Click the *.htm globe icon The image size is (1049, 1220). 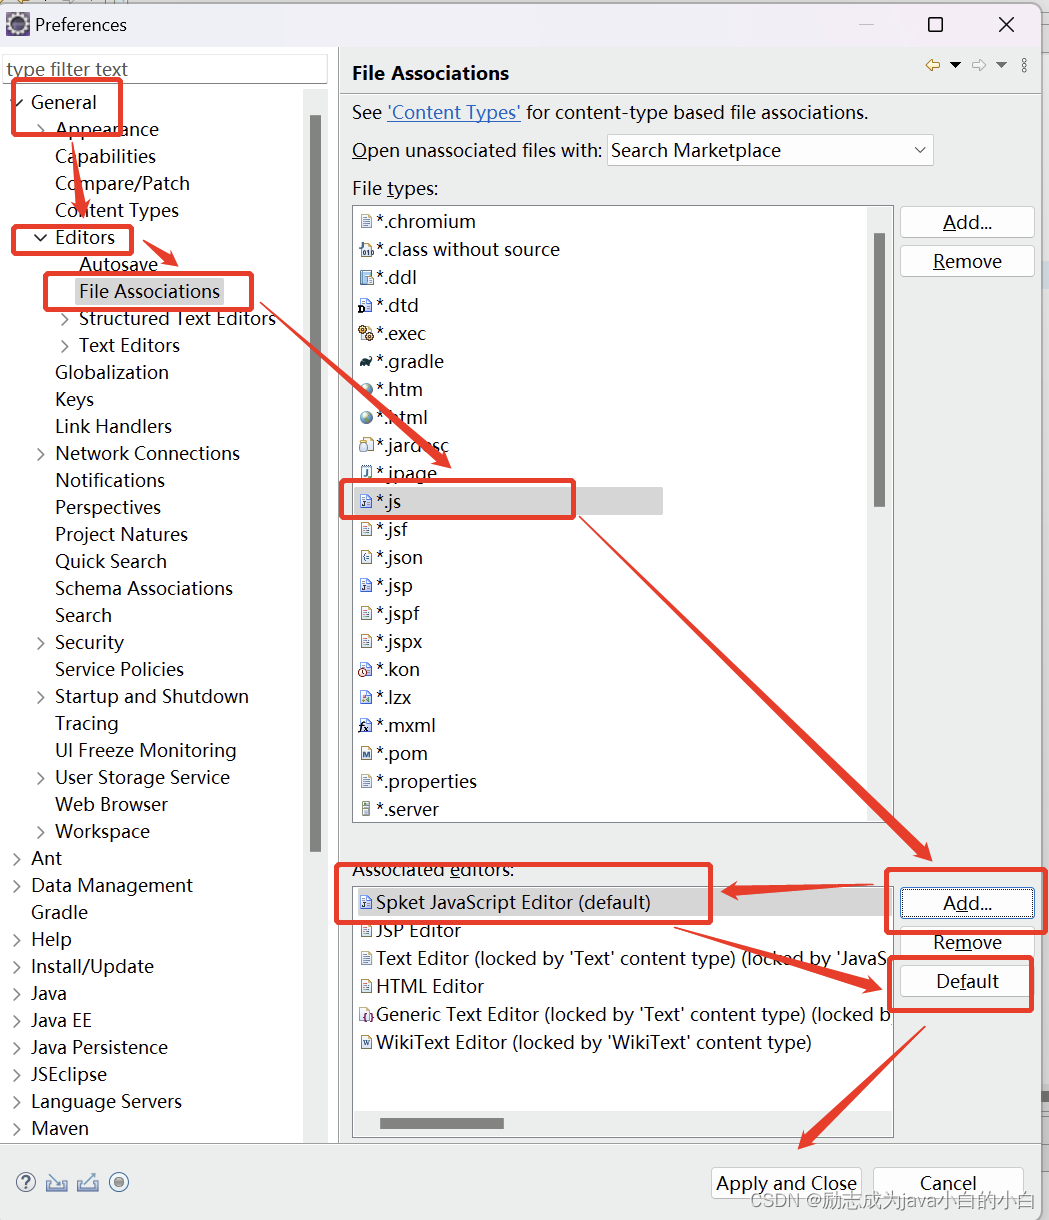pyautogui.click(x=366, y=390)
